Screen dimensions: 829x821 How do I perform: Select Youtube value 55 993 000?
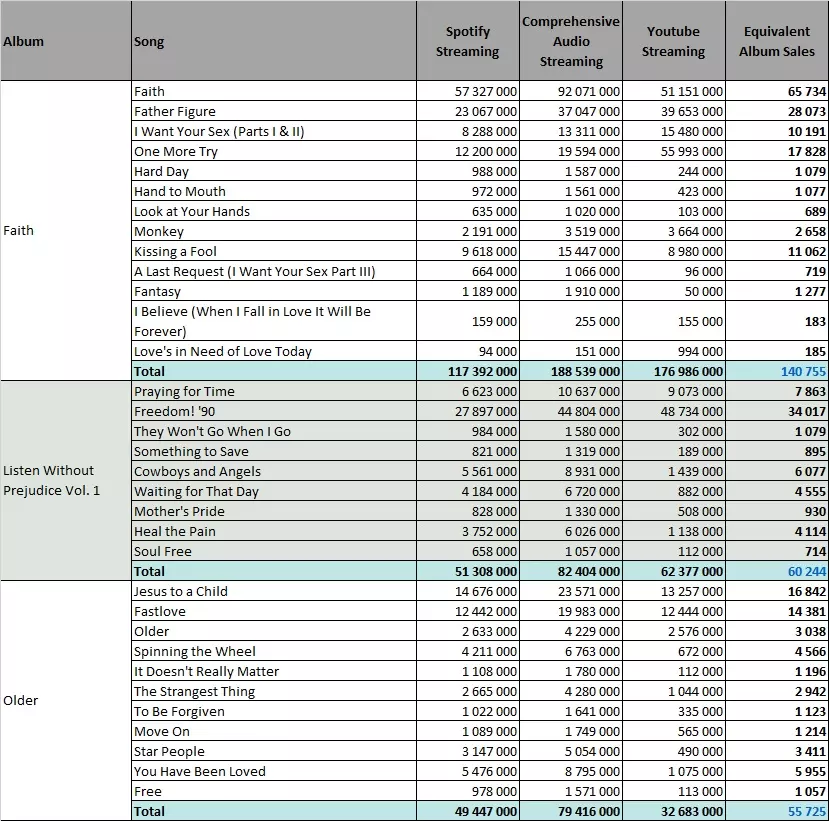coord(674,151)
